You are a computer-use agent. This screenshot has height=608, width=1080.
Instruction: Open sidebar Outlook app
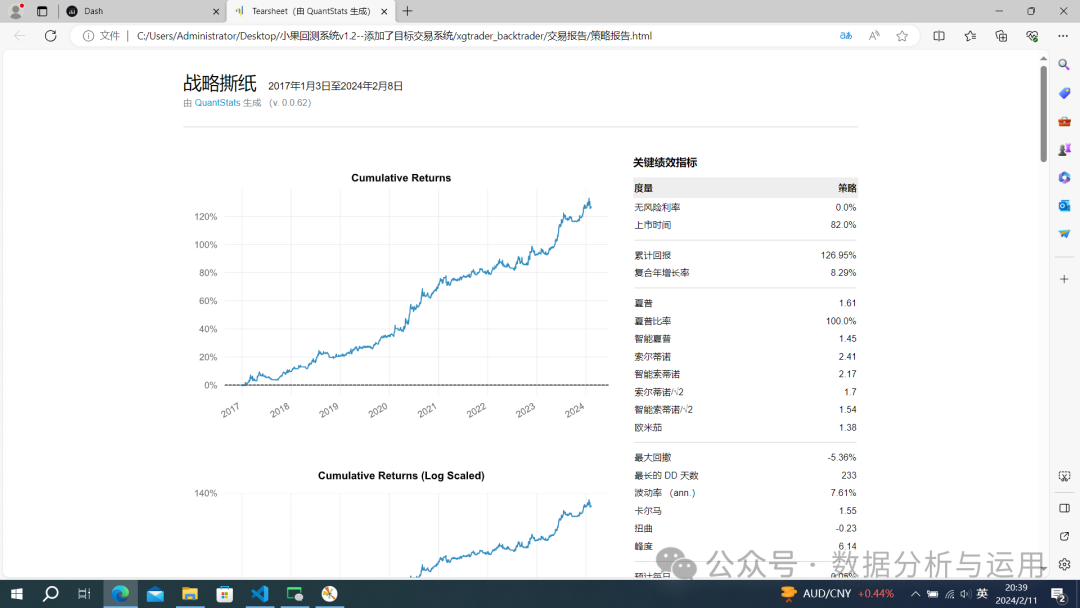point(1064,206)
